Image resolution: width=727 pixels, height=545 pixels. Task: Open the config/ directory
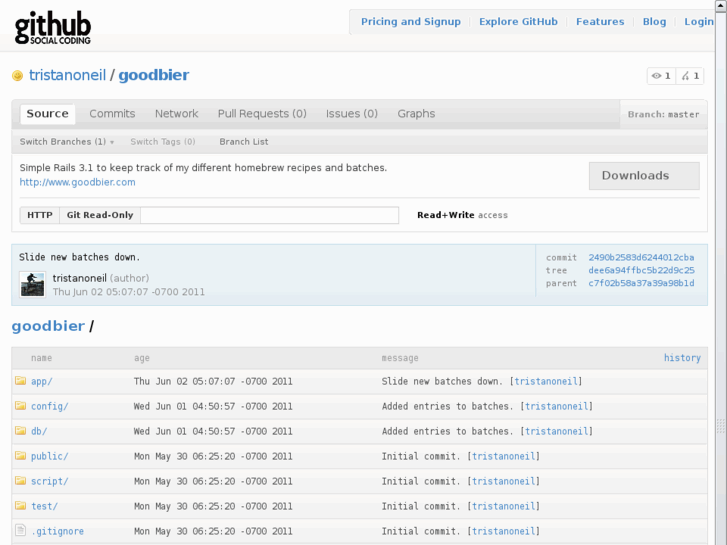click(x=50, y=406)
